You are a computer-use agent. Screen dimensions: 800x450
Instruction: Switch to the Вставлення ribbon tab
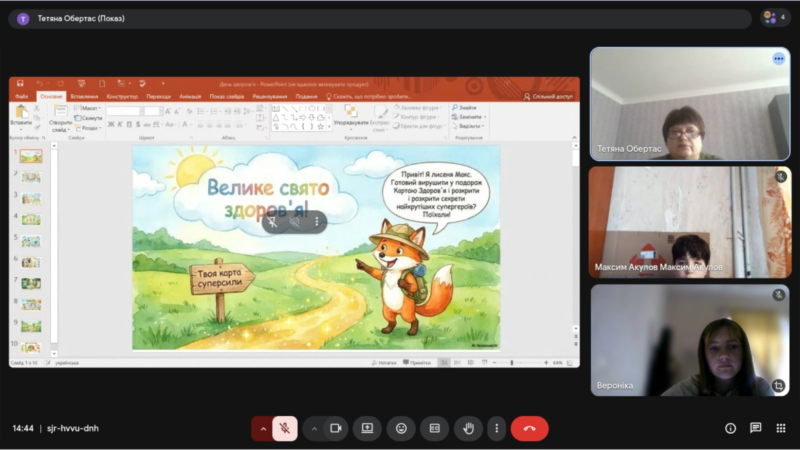pyautogui.click(x=85, y=96)
